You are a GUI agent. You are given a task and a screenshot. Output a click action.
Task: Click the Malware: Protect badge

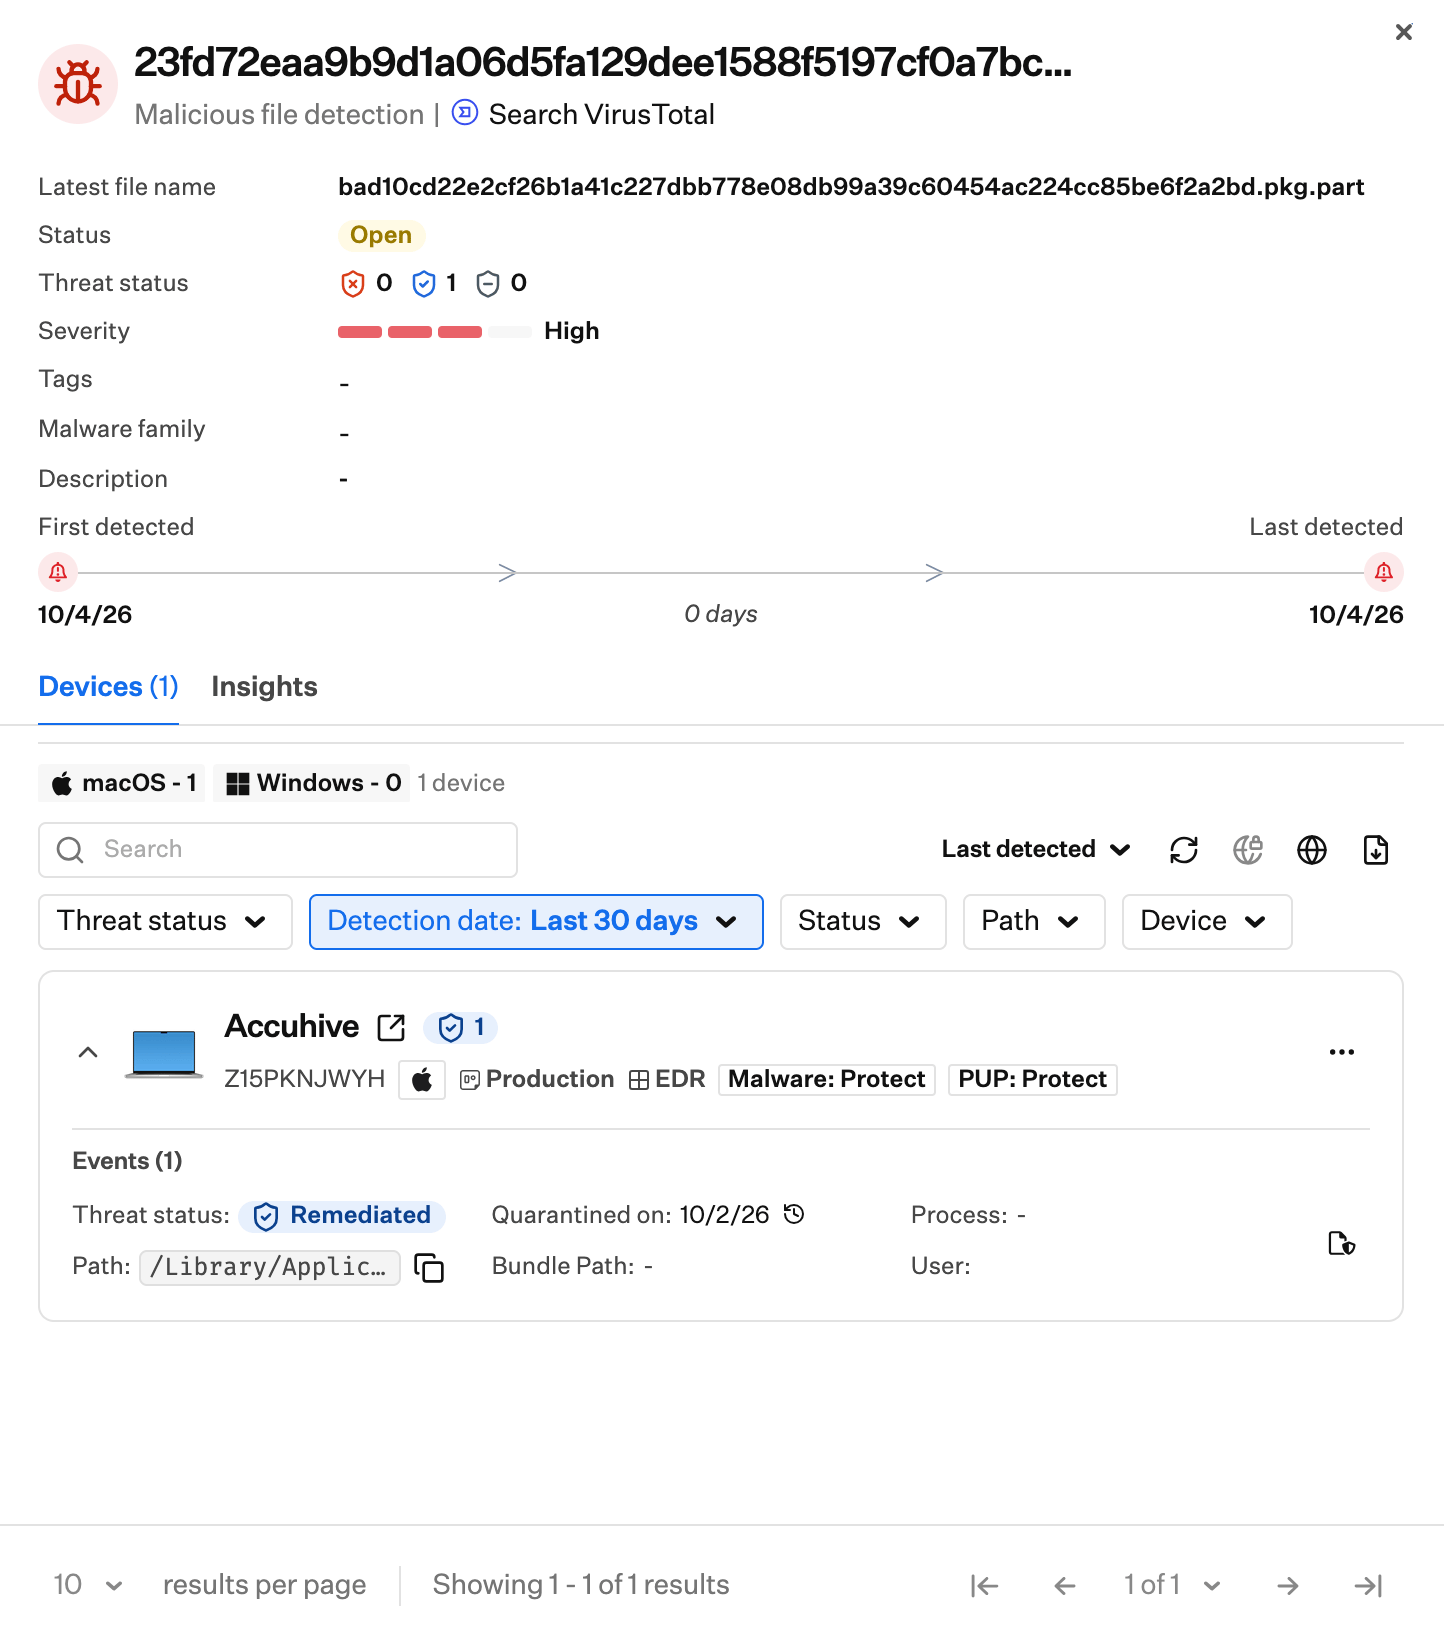[827, 1080]
